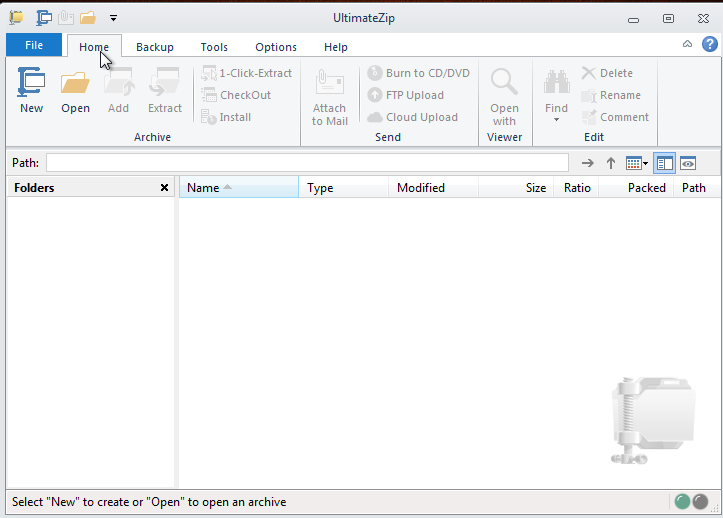Sort by the Packed column header

636,187
